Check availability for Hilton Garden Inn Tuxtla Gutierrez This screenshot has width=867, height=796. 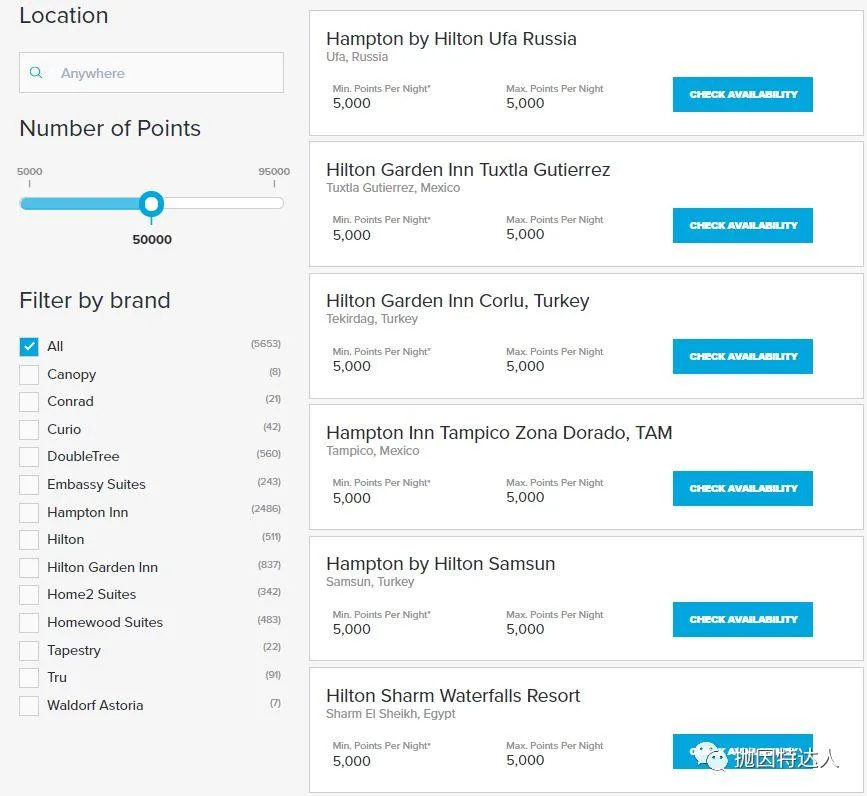[x=743, y=226]
